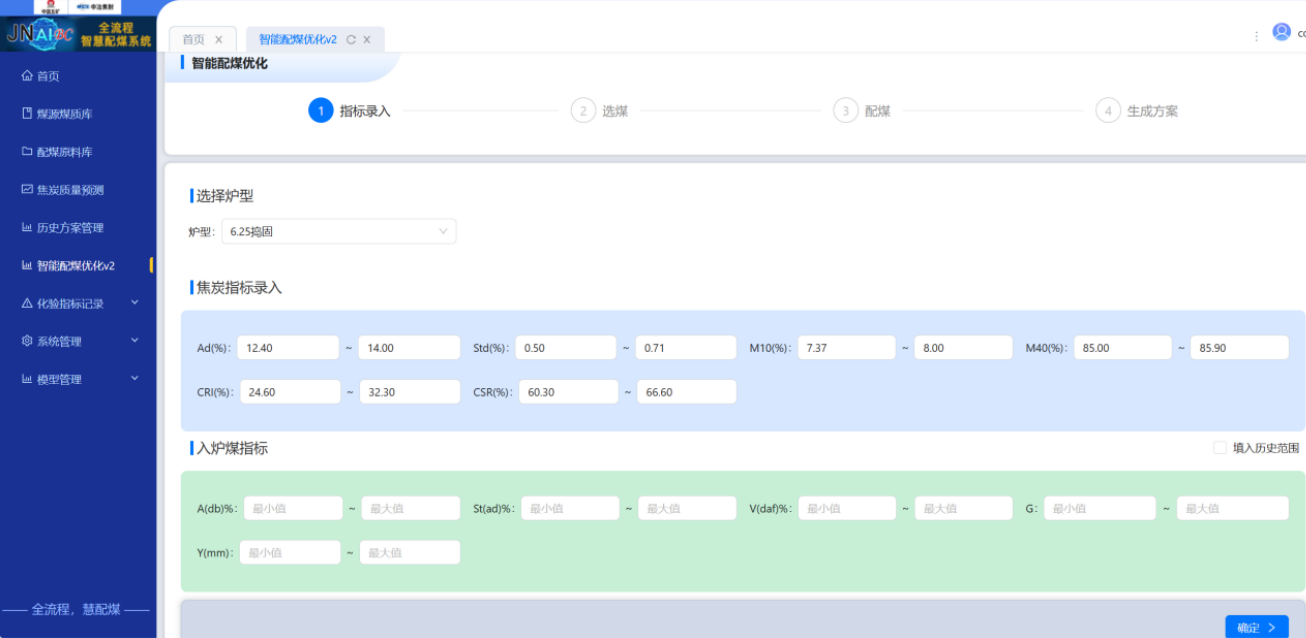1306x638 pixels.
Task: Click the refresh icon on 智能配煤优化v2 tab
Action: click(351, 40)
